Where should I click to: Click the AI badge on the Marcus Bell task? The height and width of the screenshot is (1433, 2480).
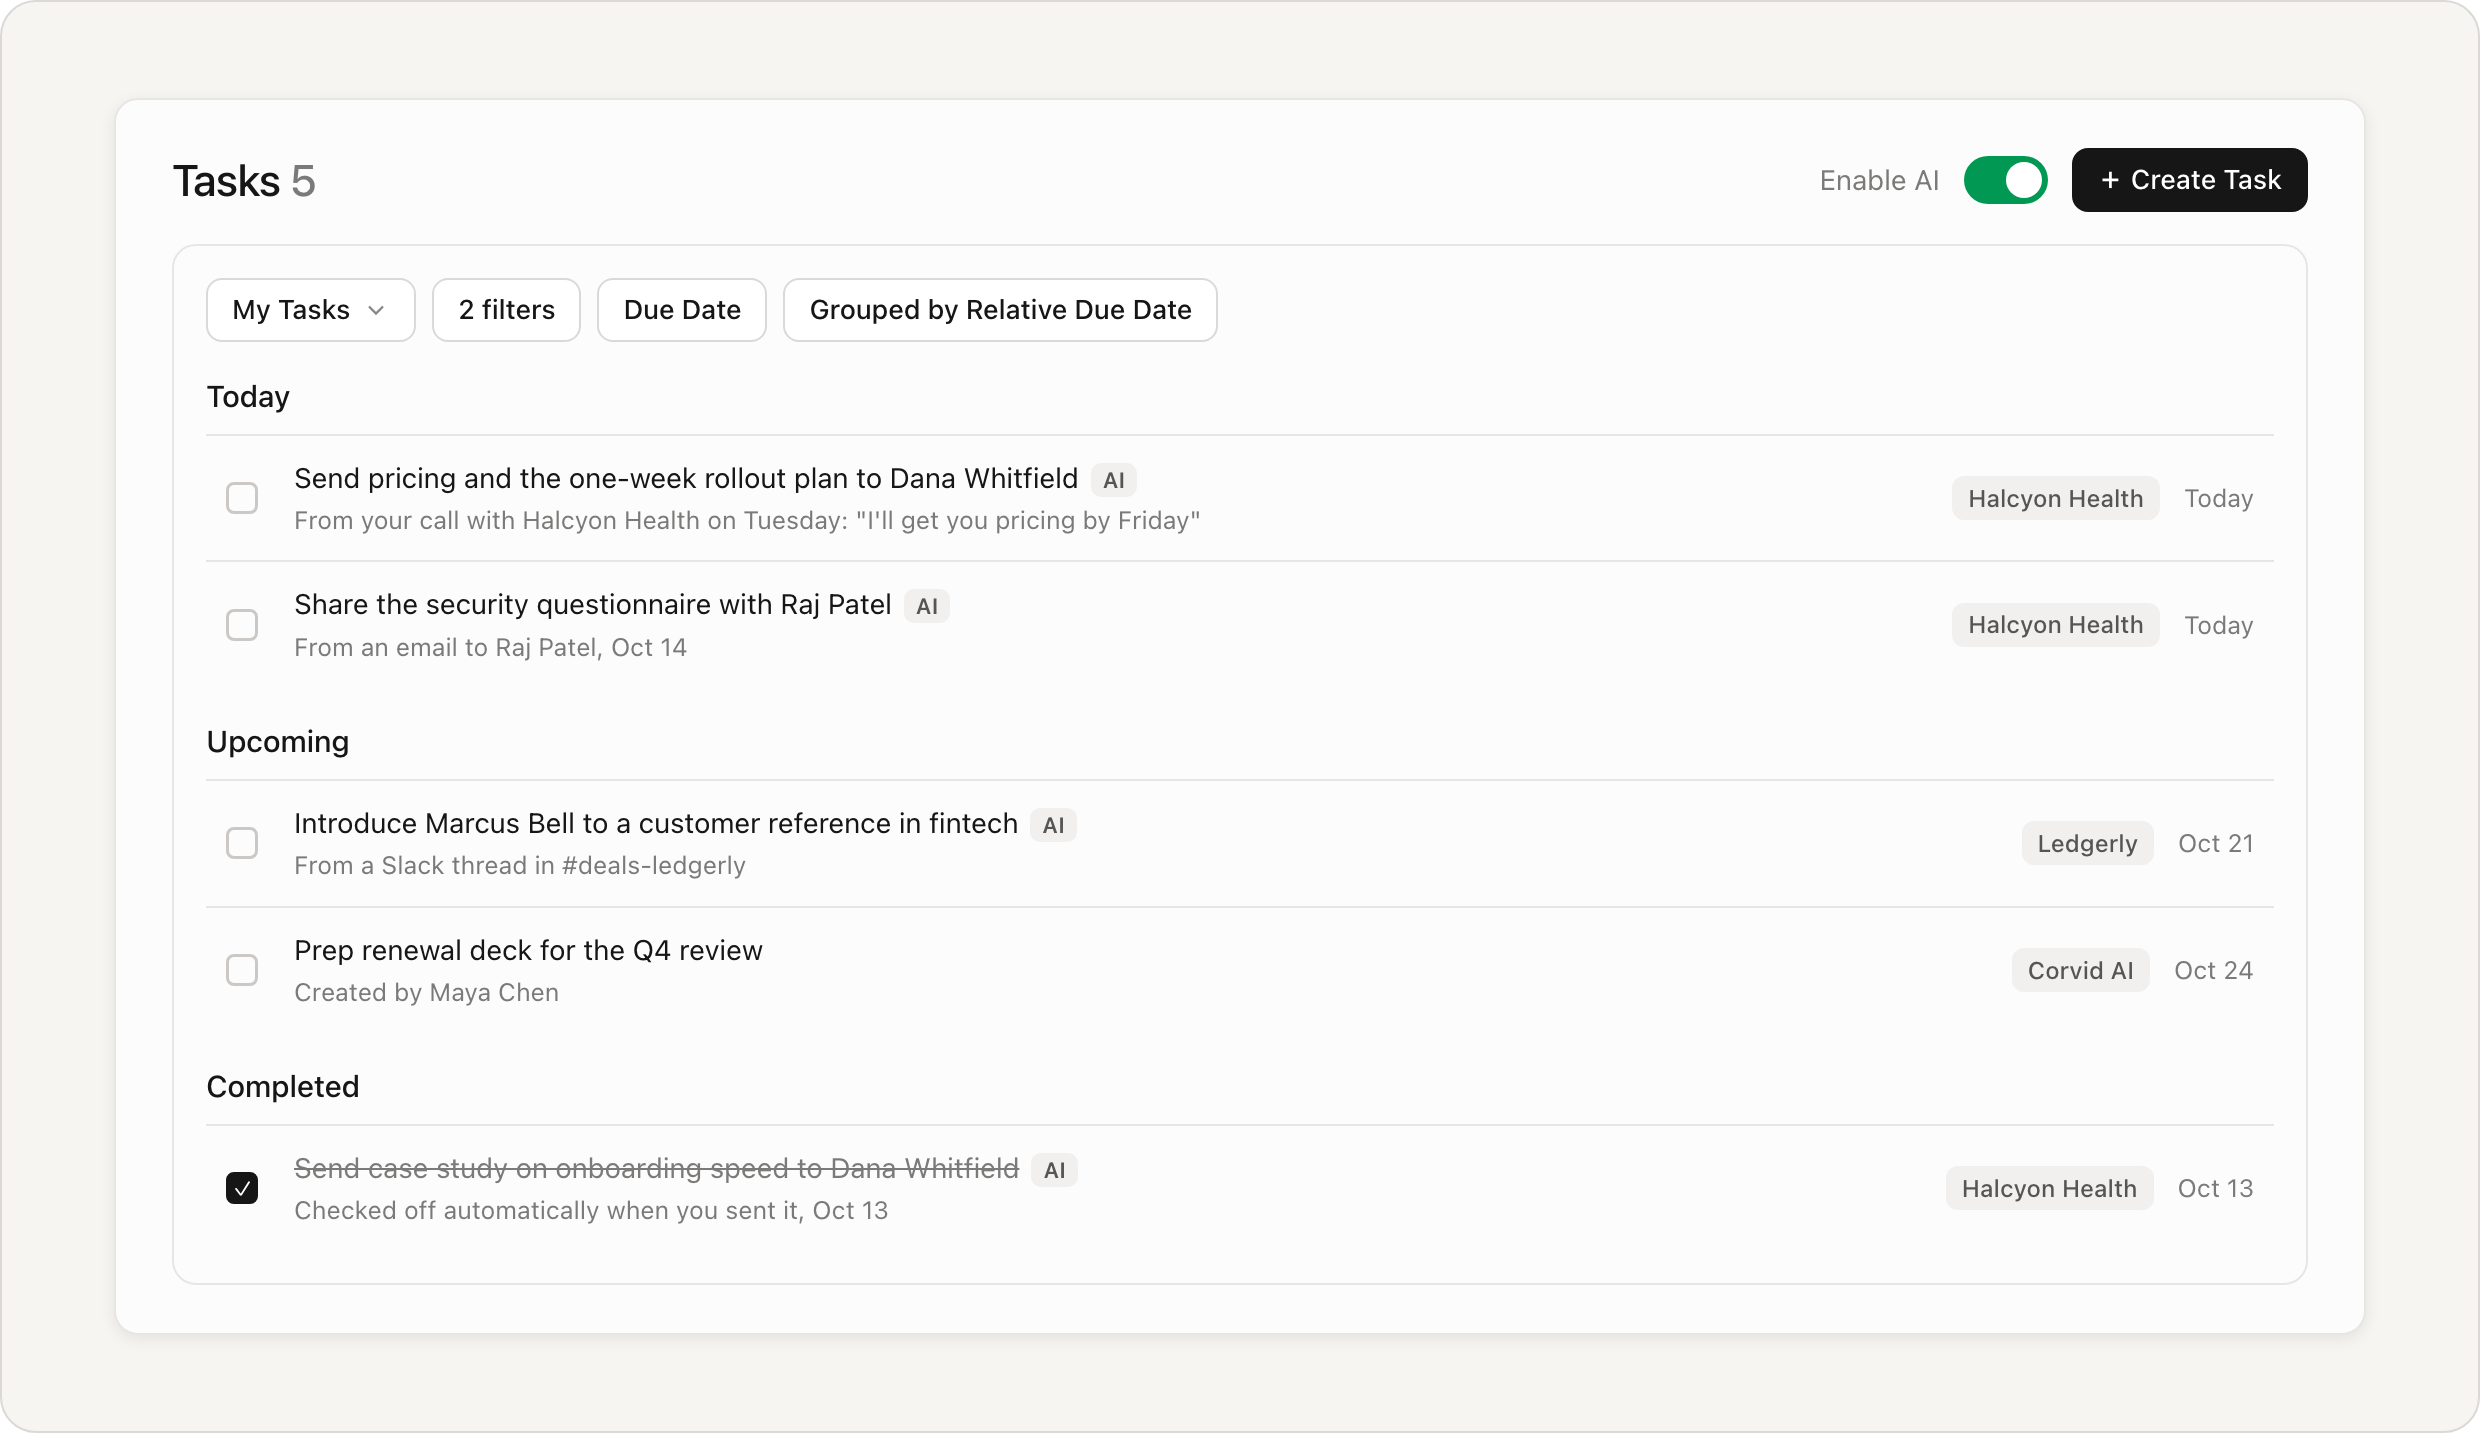1053,825
